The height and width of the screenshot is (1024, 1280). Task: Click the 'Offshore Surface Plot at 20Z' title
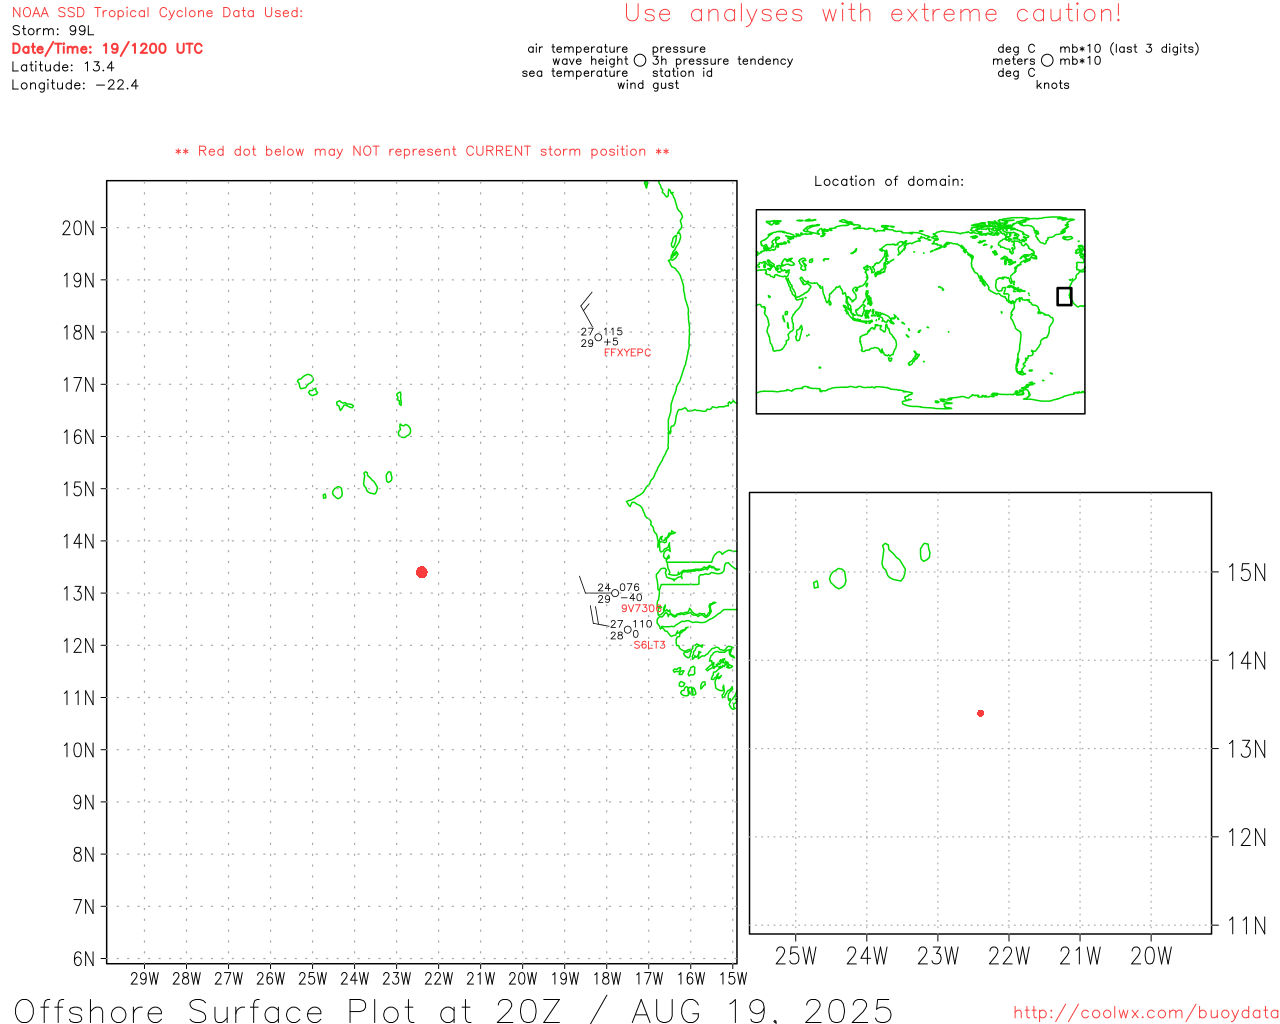coord(289,1010)
